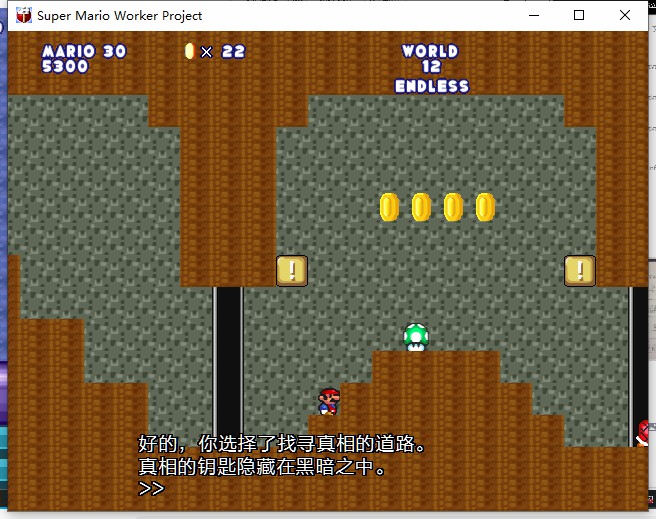Click the fourth coin in the row

pyautogui.click(x=485, y=207)
